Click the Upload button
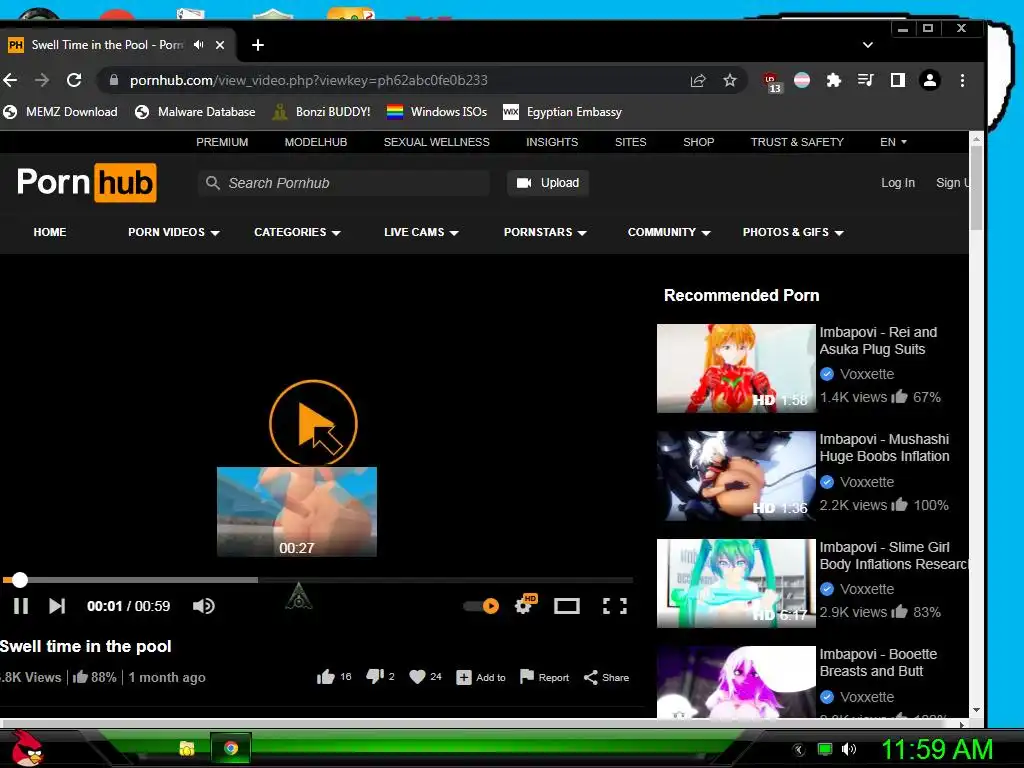Screen dimensions: 1024x768 tap(548, 183)
